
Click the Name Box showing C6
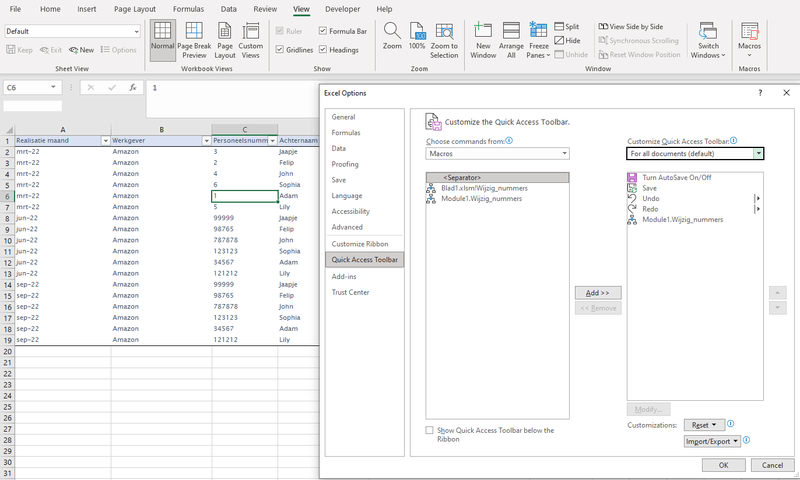pos(45,88)
